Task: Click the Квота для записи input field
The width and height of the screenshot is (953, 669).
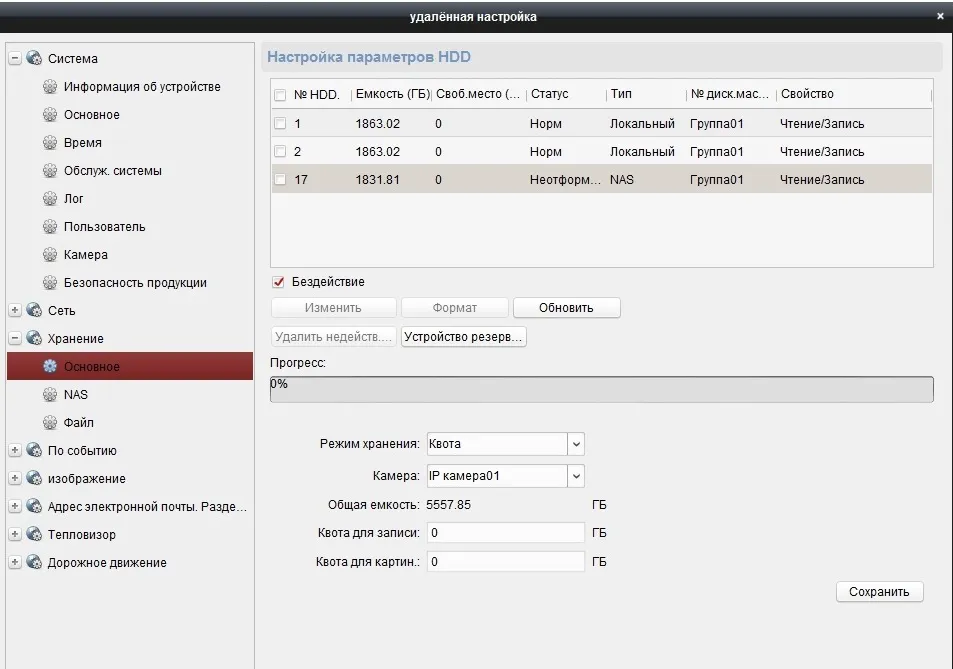Action: [505, 533]
